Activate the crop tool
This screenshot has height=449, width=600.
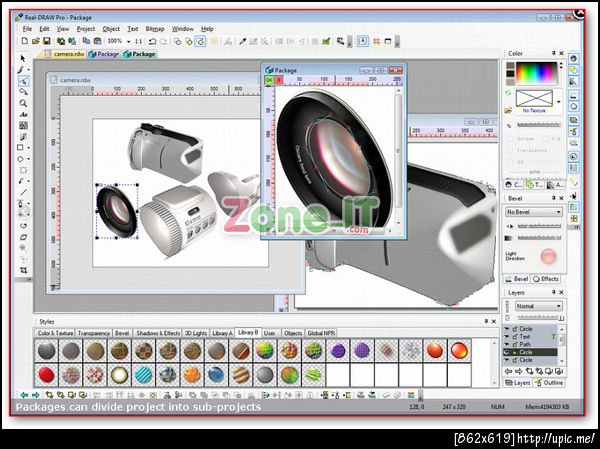(x=23, y=270)
